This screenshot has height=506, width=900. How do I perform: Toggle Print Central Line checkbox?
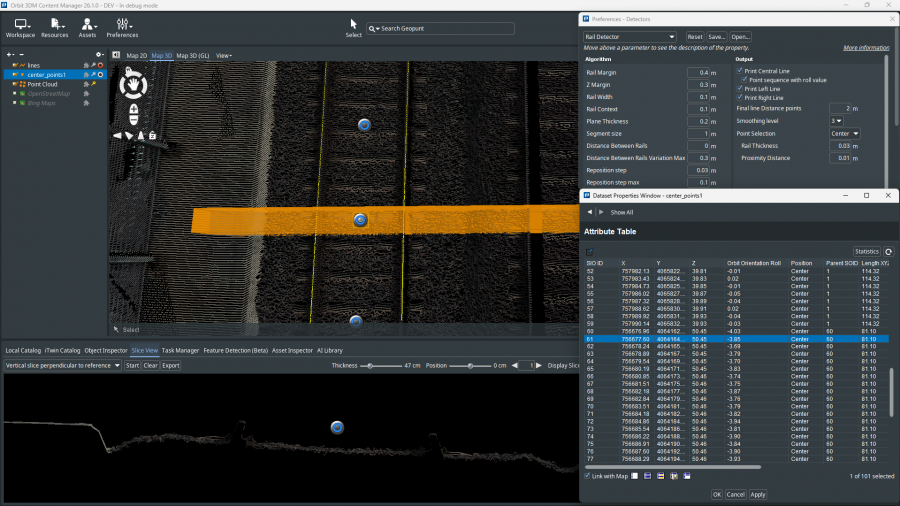tap(740, 71)
